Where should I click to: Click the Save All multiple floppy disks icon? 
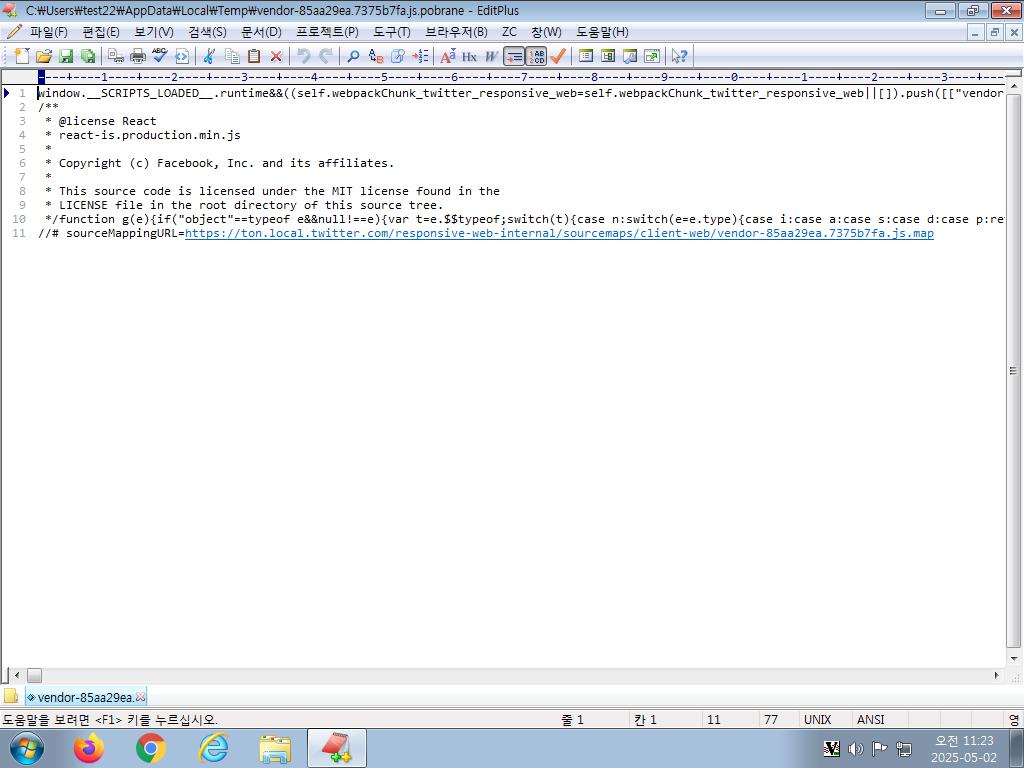tap(88, 56)
